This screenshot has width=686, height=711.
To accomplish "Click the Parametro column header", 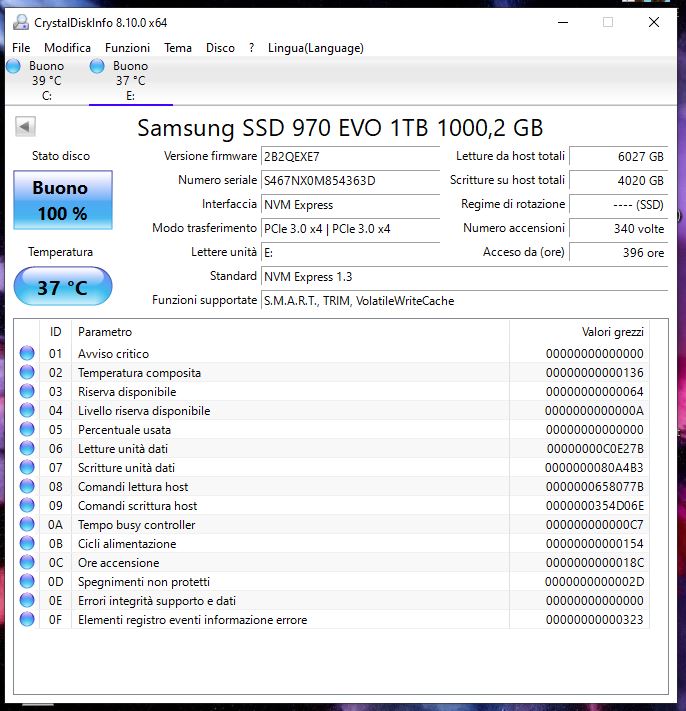I will tap(290, 332).
